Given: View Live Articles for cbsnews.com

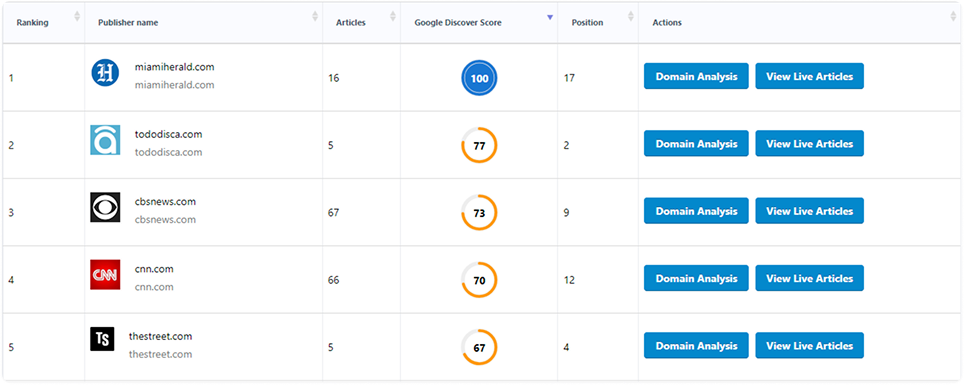Looking at the screenshot, I should (x=809, y=211).
